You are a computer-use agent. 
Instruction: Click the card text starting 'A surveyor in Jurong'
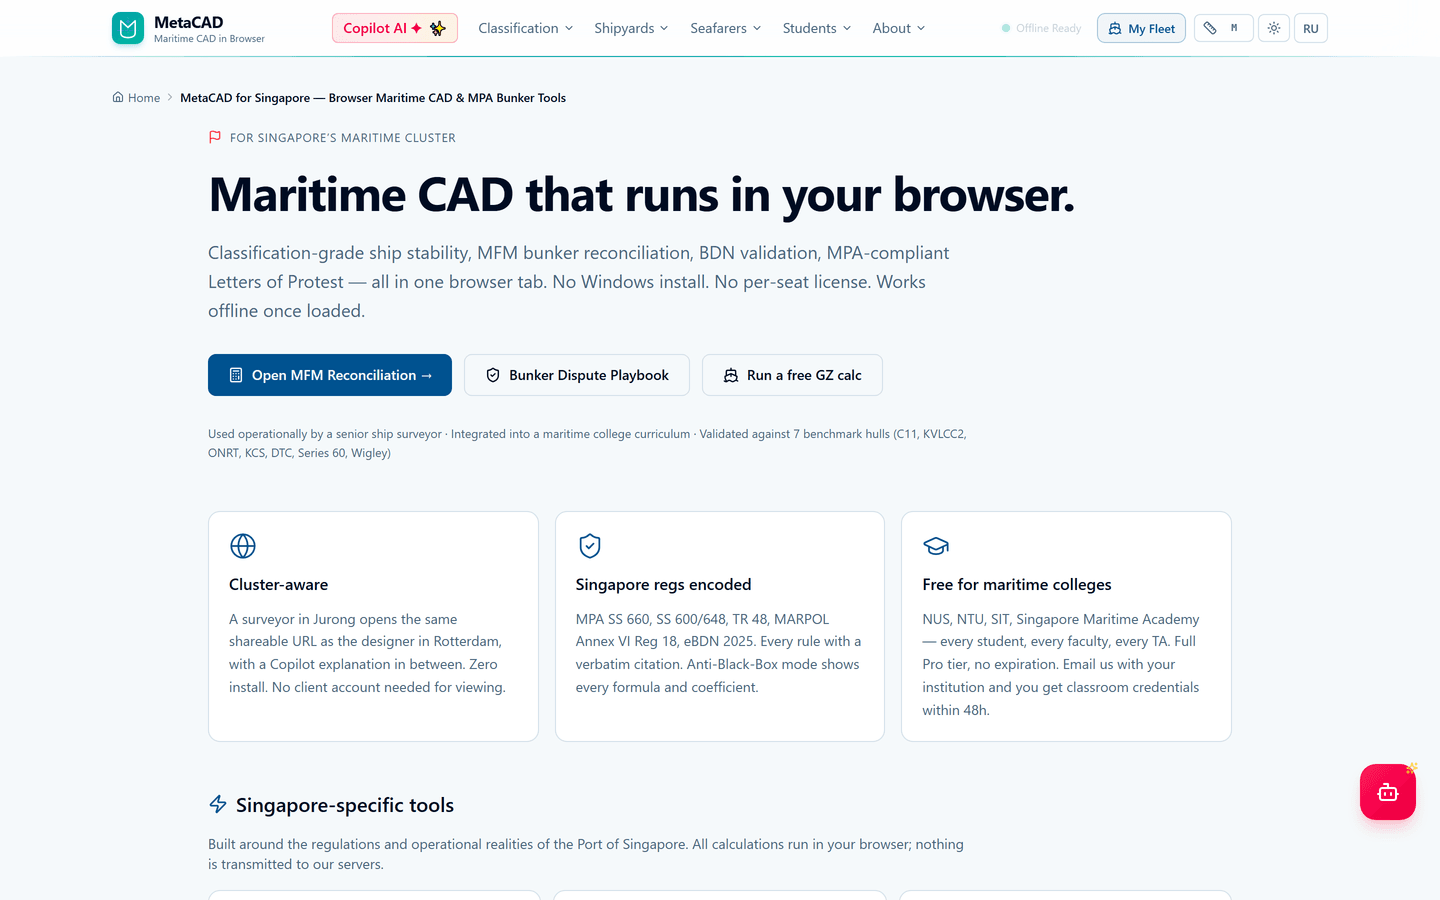click(367, 653)
